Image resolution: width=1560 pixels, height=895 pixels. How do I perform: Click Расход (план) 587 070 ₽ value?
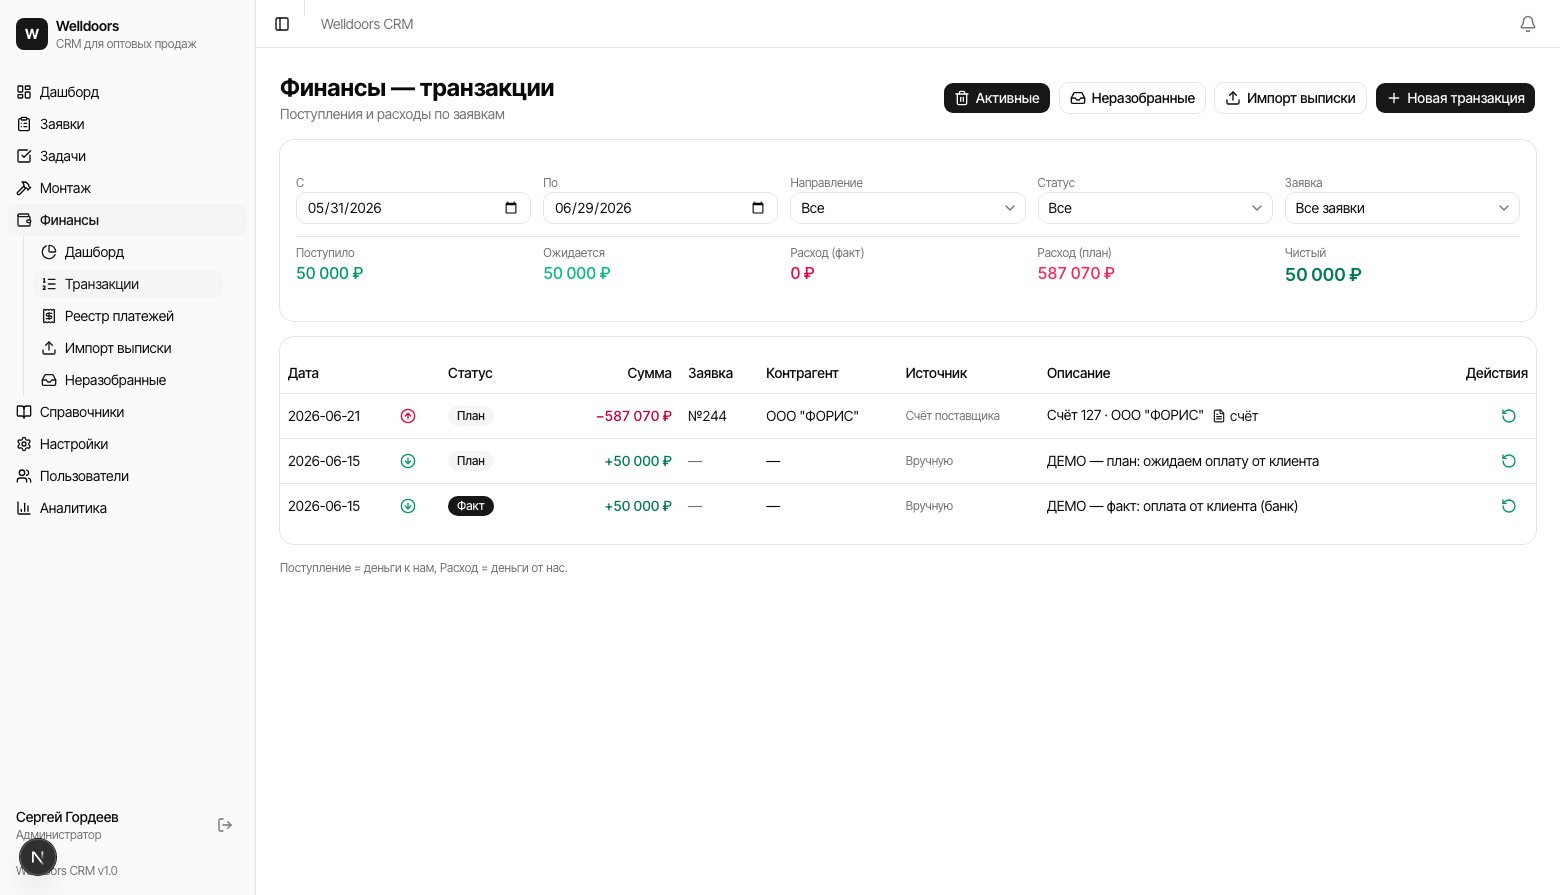pos(1076,273)
